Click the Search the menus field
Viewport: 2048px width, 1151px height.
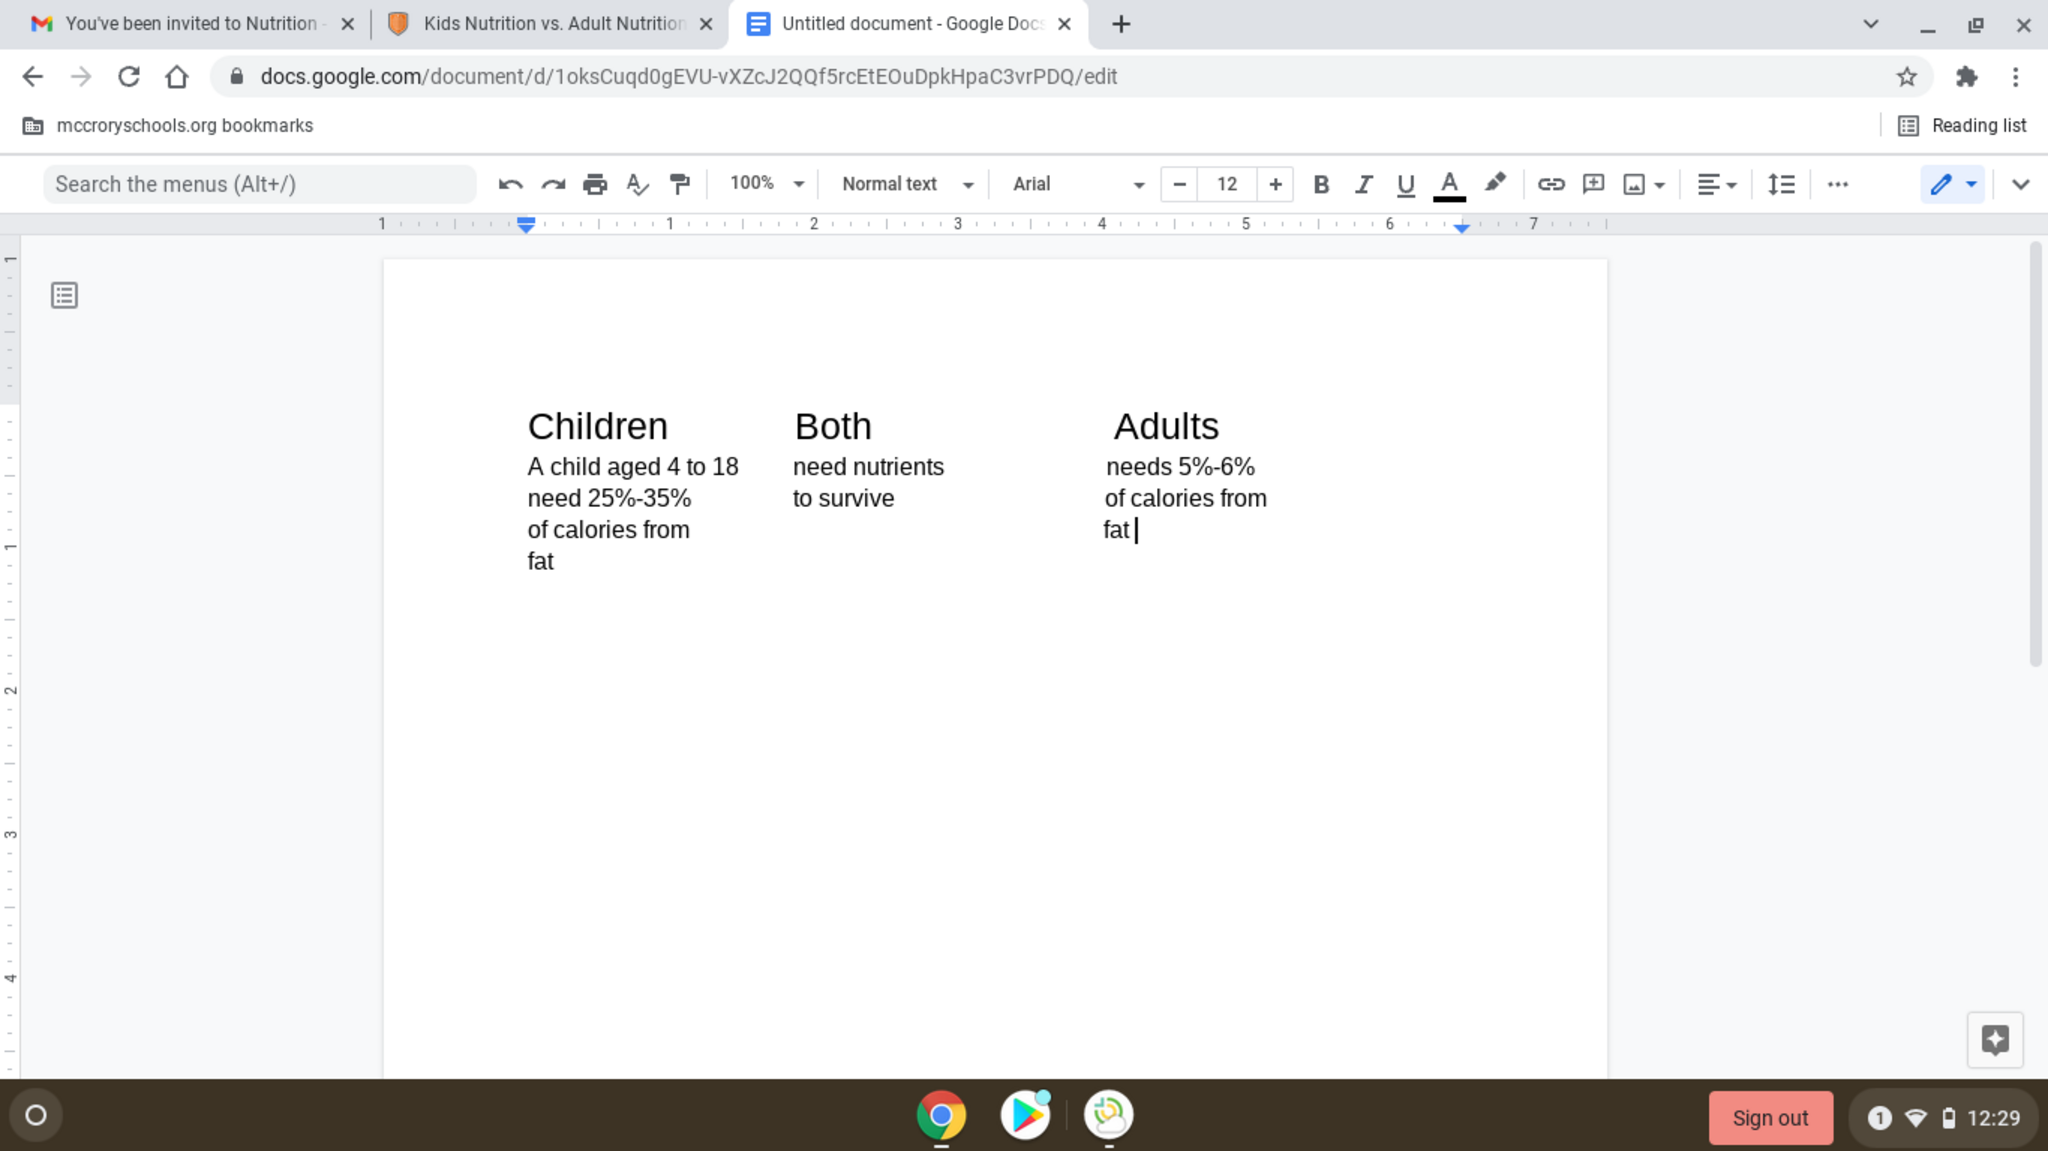click(259, 184)
